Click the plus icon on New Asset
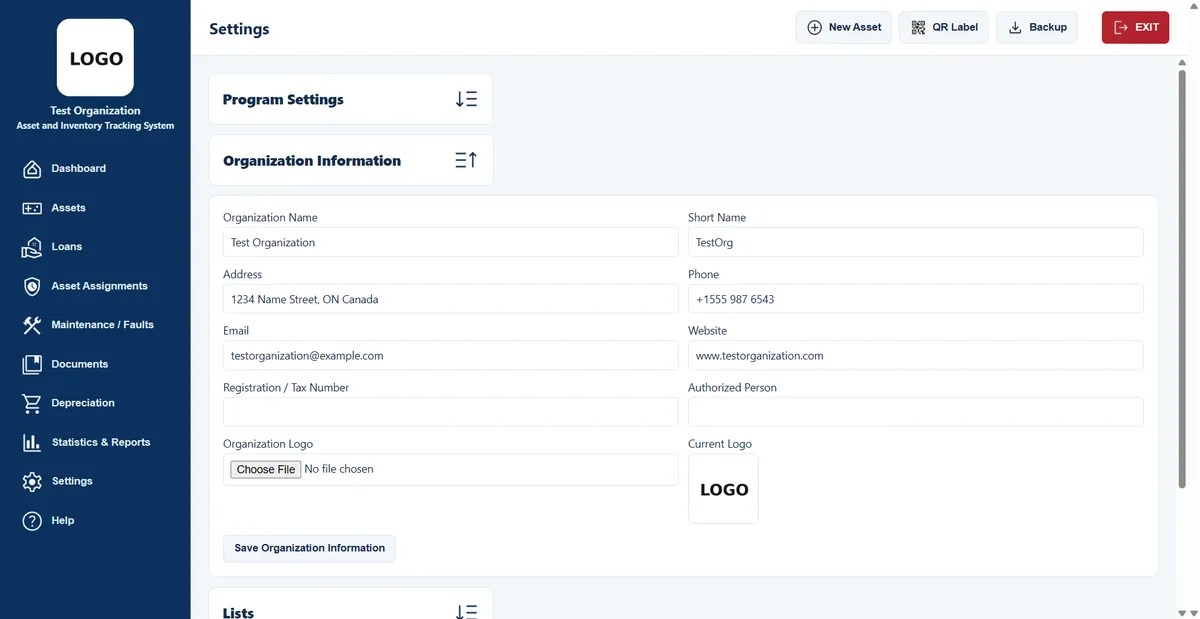Screen dimensions: 1200x619 pyautogui.click(x=814, y=27)
